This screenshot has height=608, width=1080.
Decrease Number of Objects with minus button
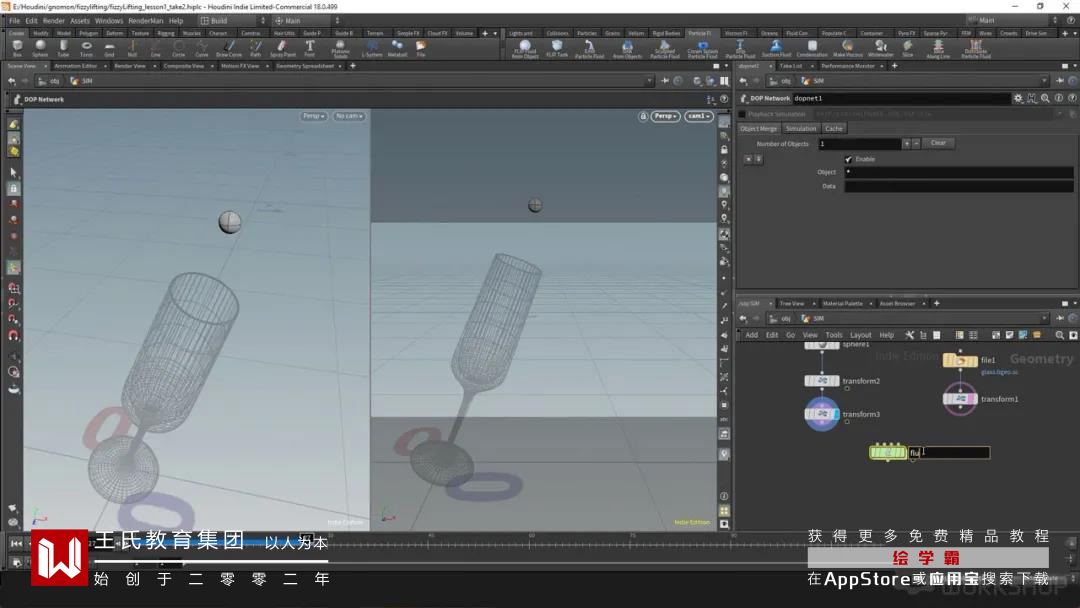916,144
